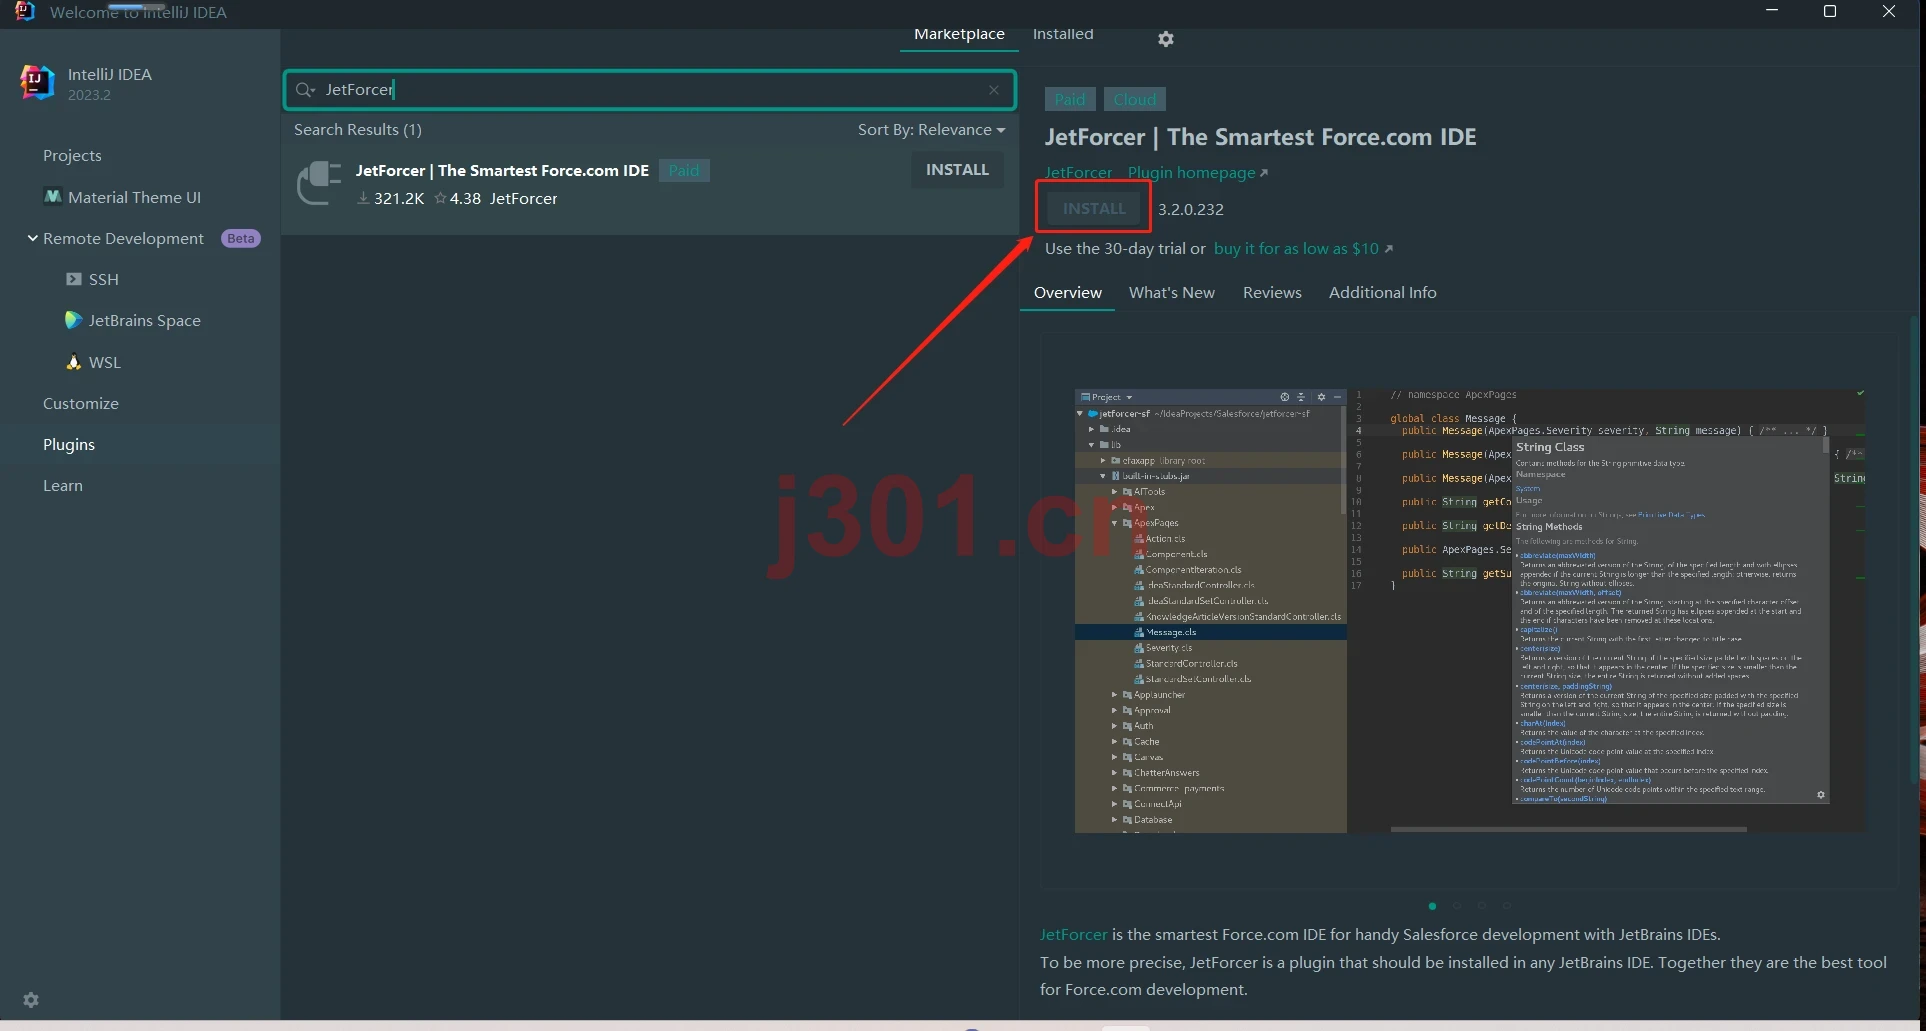Select the fourth screenshot carousel dot
1926x1031 pixels.
pyautogui.click(x=1507, y=906)
